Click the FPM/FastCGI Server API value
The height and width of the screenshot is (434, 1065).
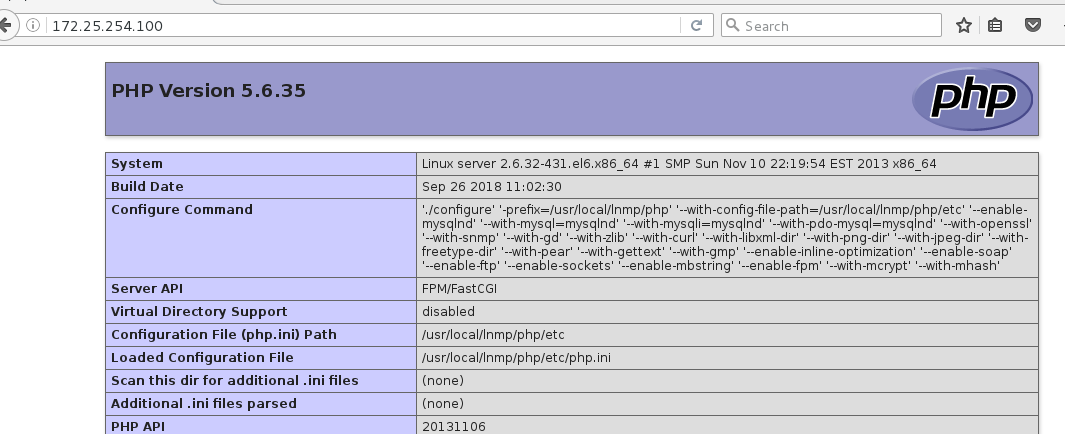(x=459, y=289)
